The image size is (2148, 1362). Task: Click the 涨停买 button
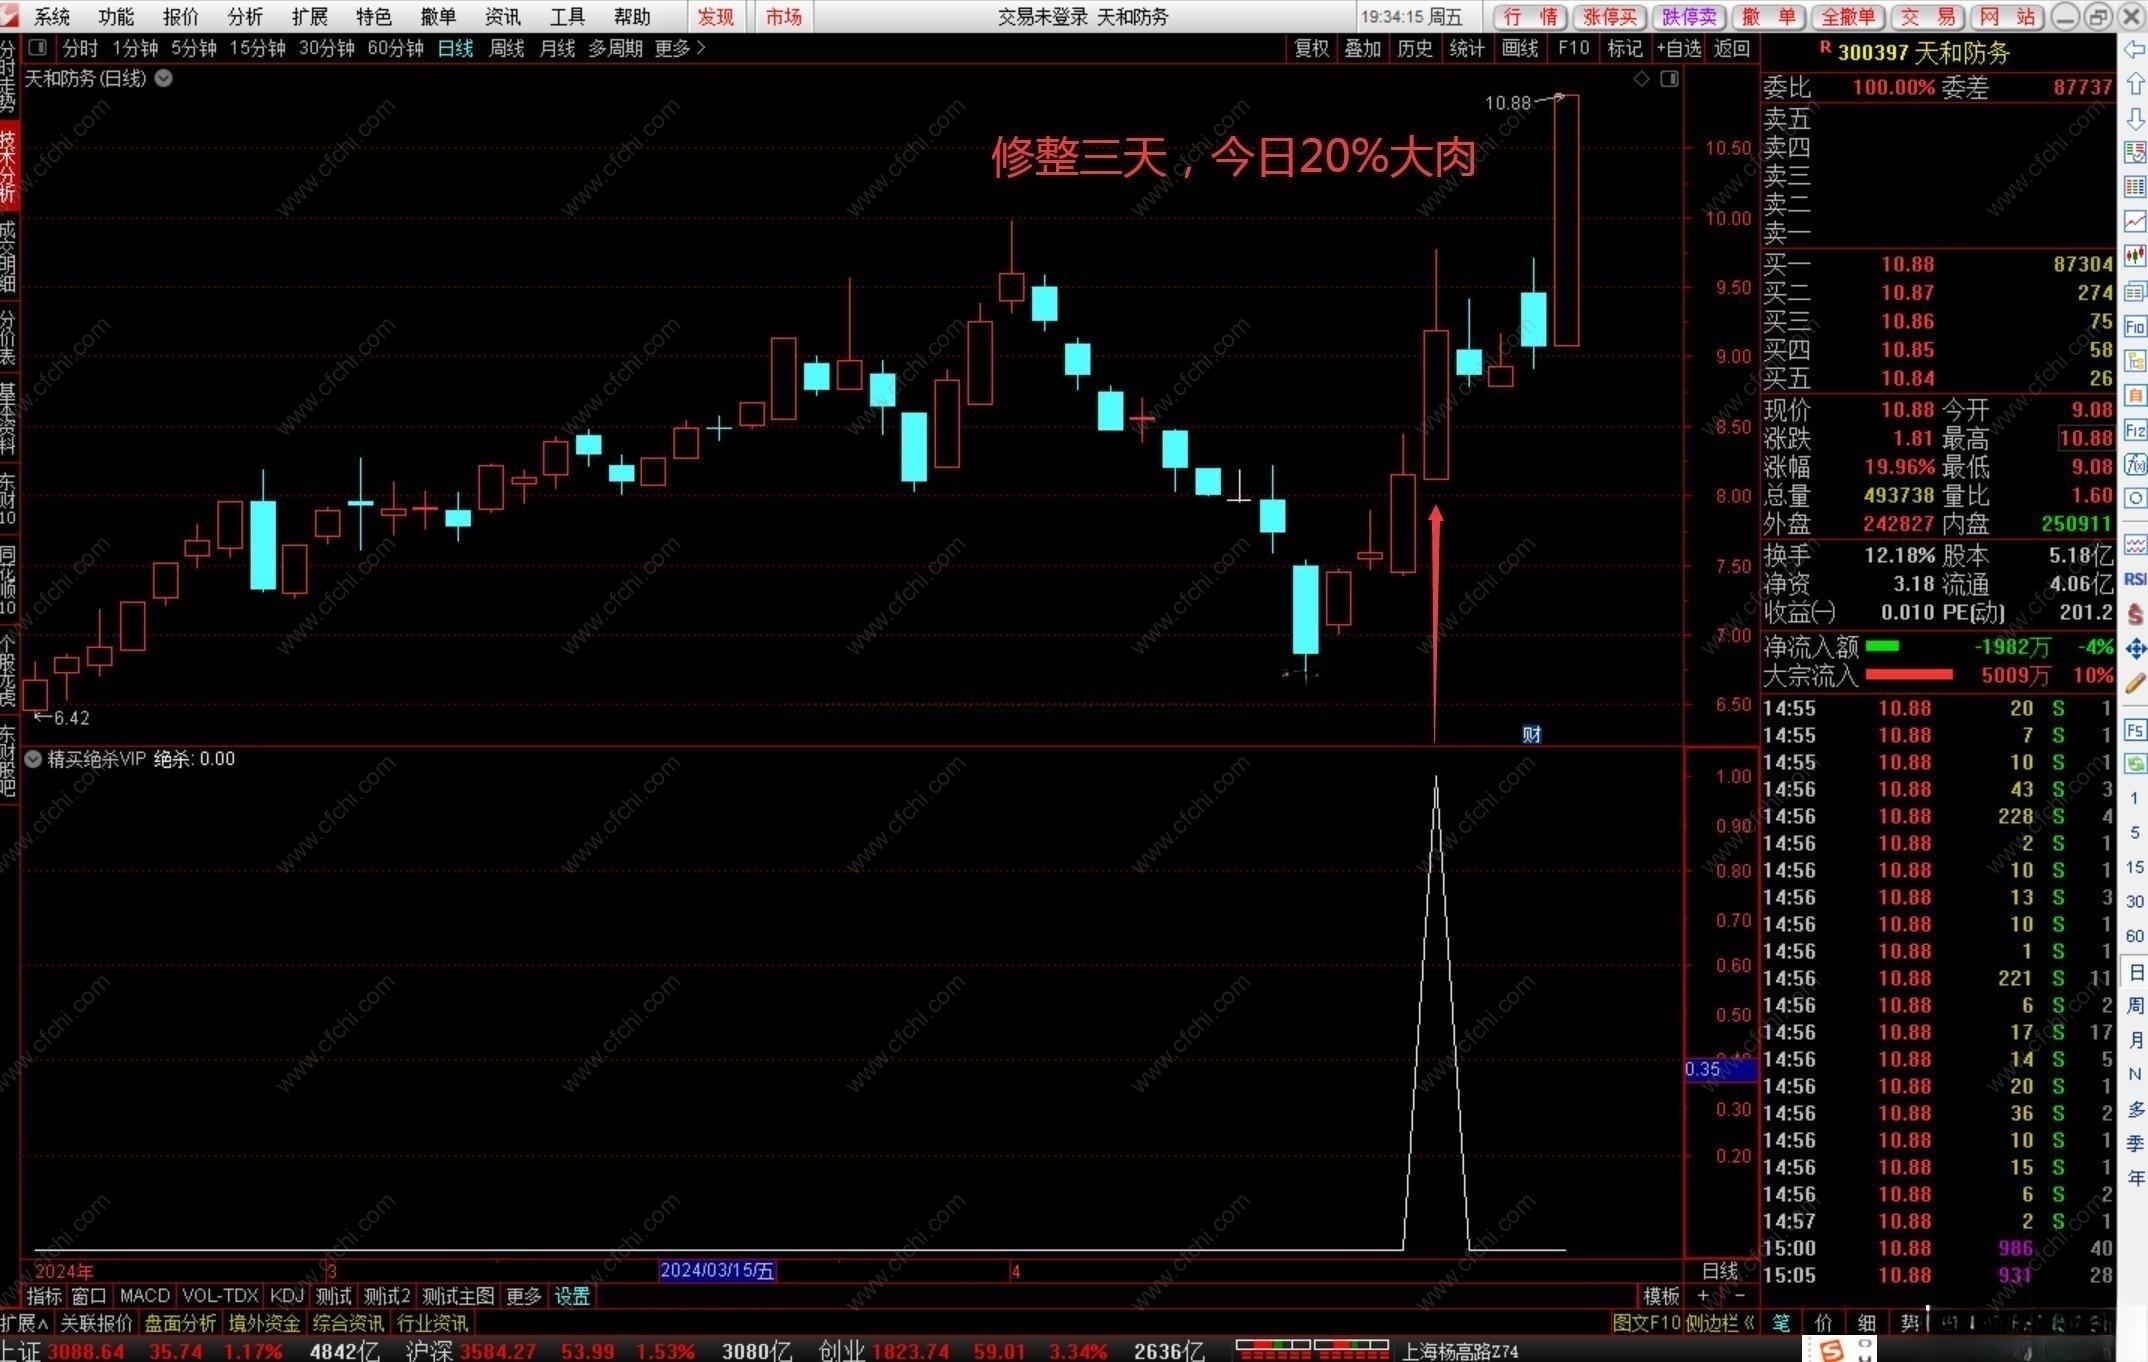(1609, 16)
